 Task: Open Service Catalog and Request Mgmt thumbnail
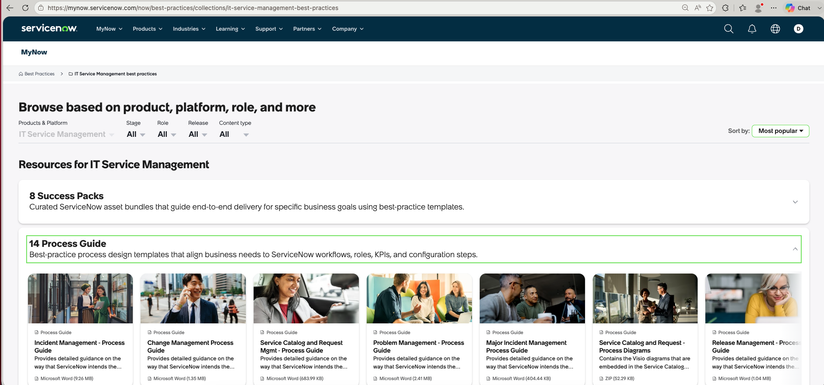pyautogui.click(x=306, y=298)
